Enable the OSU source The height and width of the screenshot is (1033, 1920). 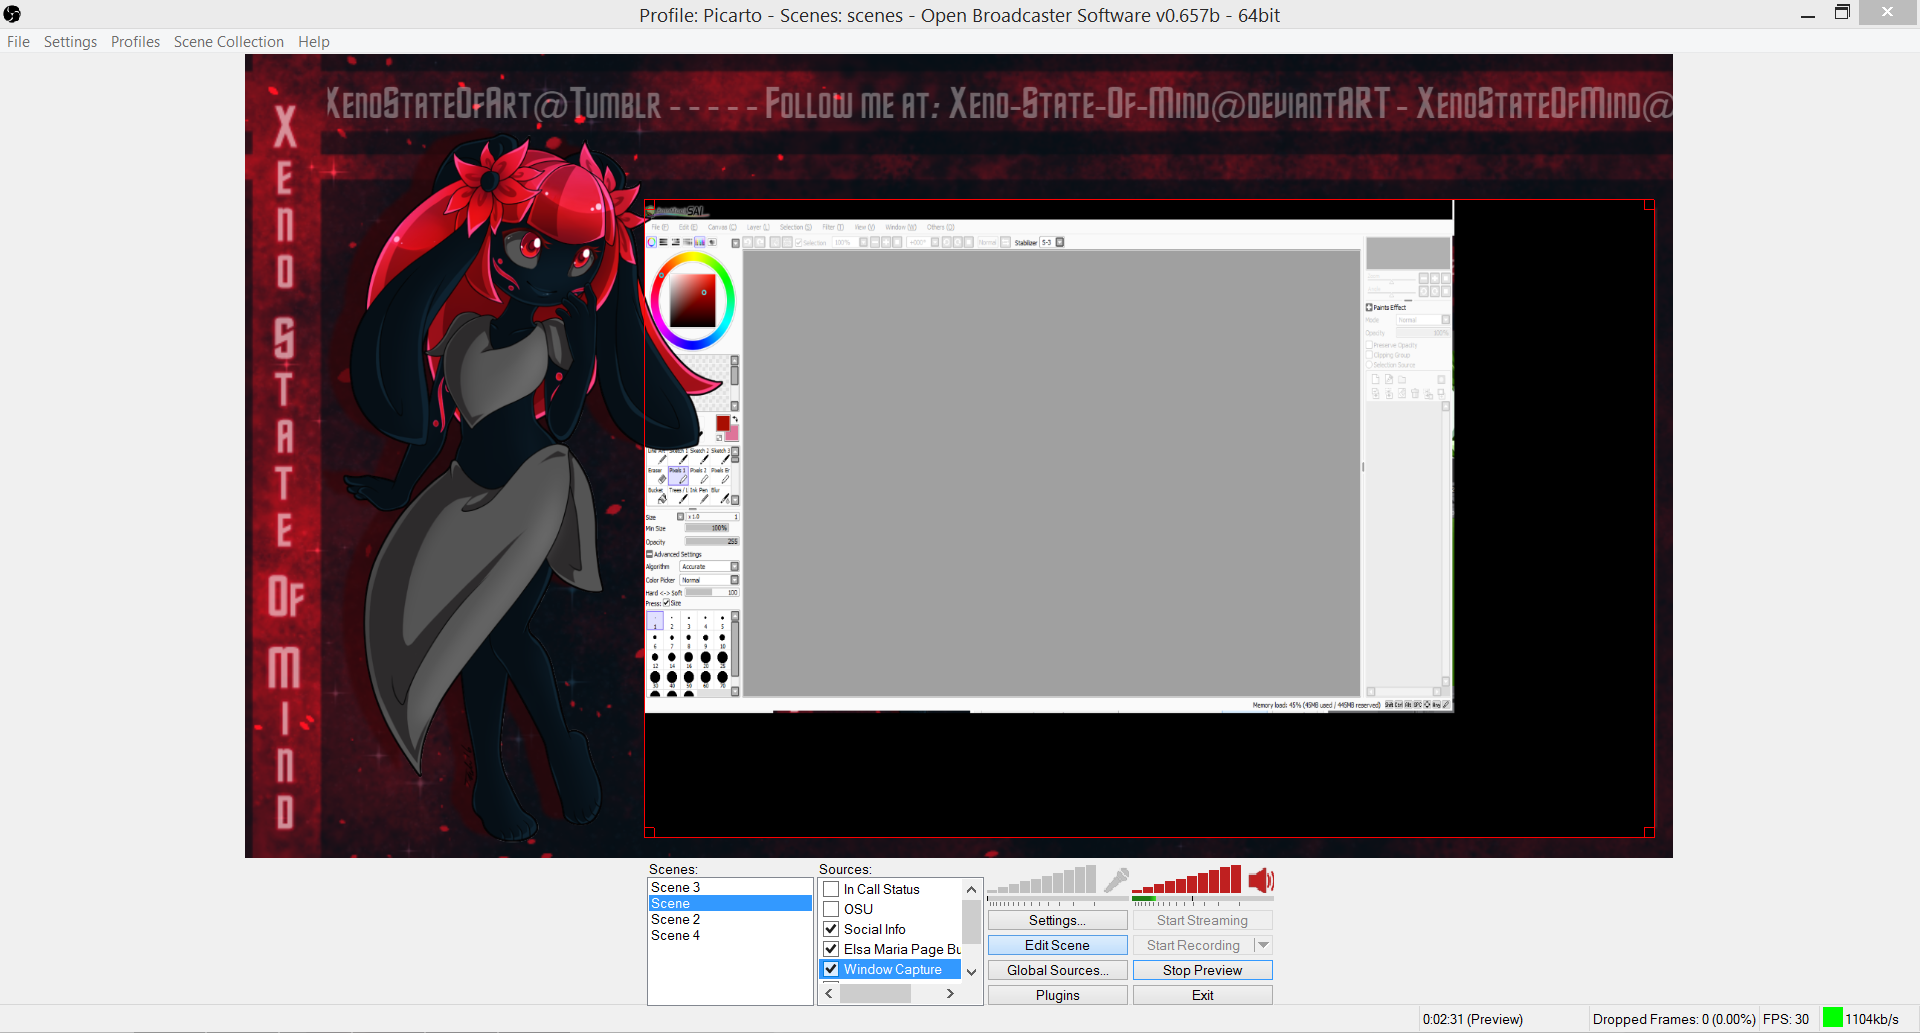click(x=831, y=909)
